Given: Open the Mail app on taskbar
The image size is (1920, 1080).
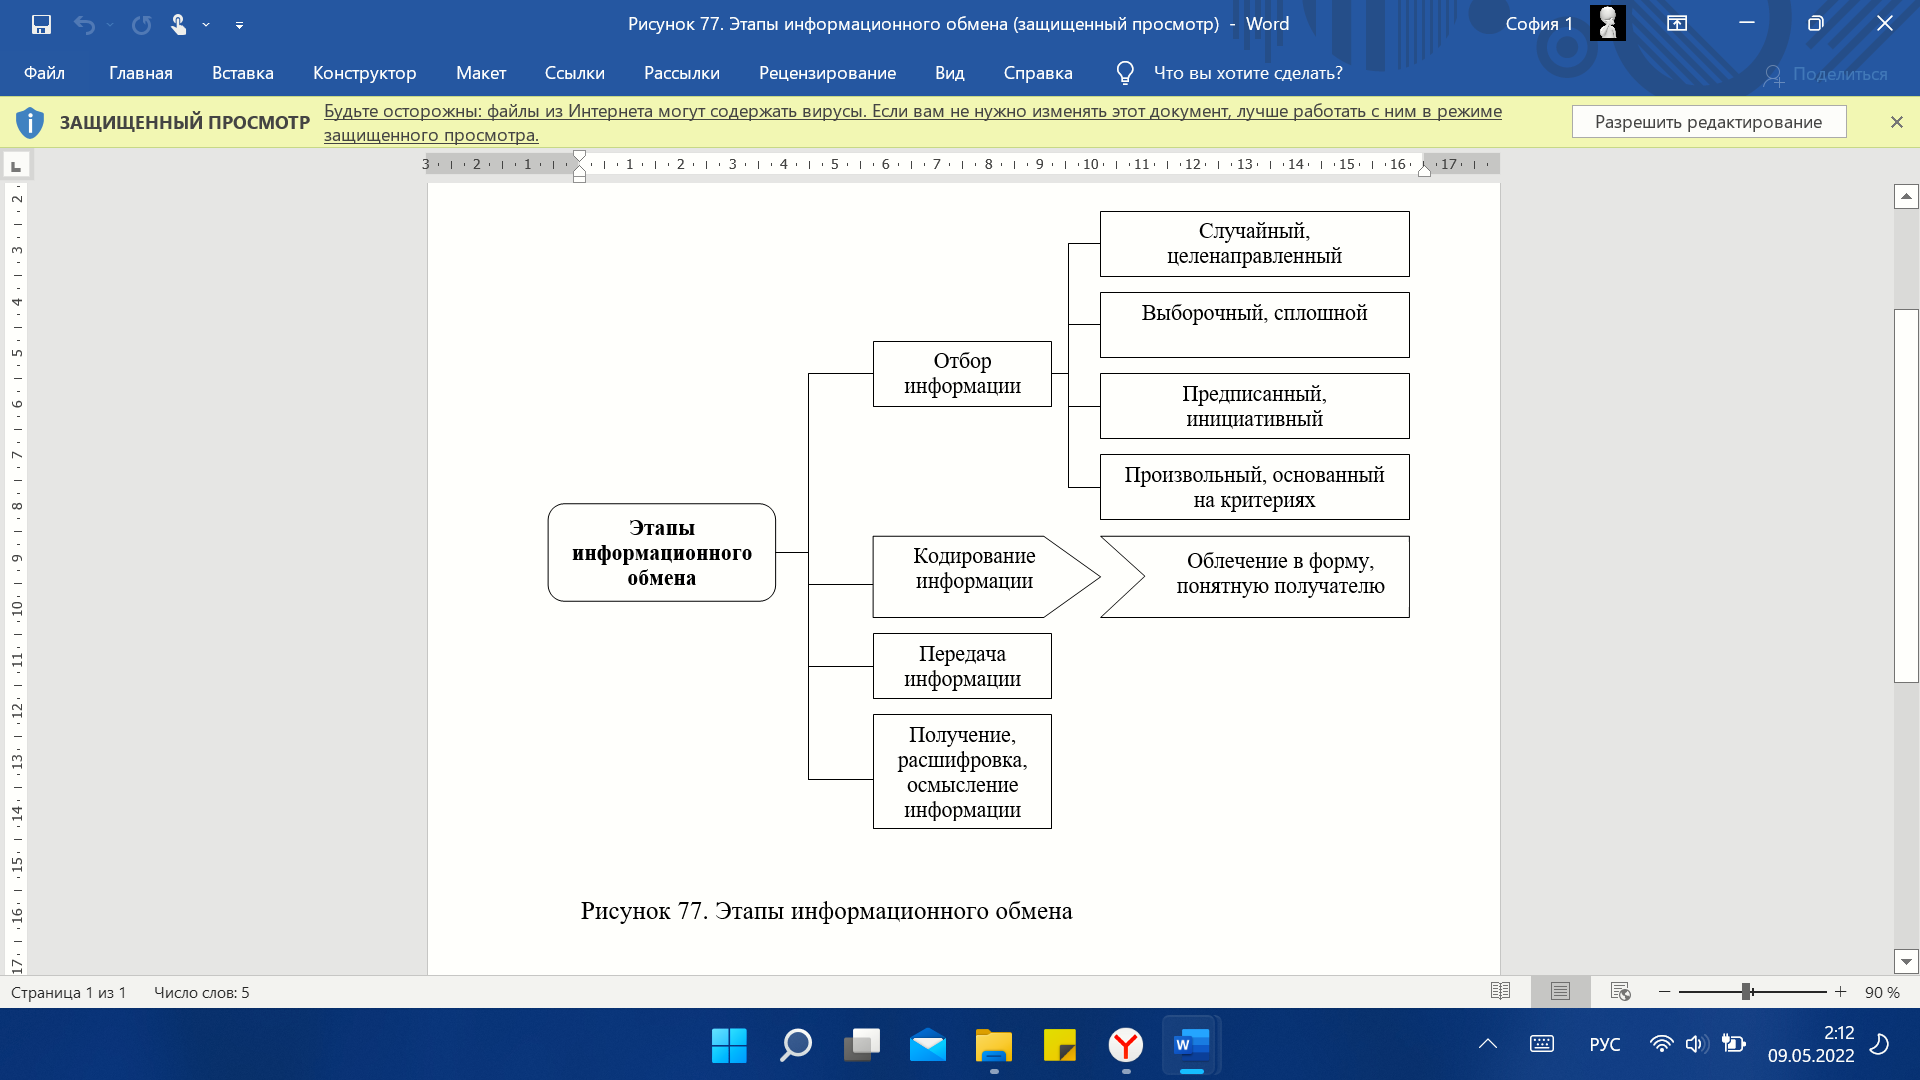Looking at the screenshot, I should 927,1045.
